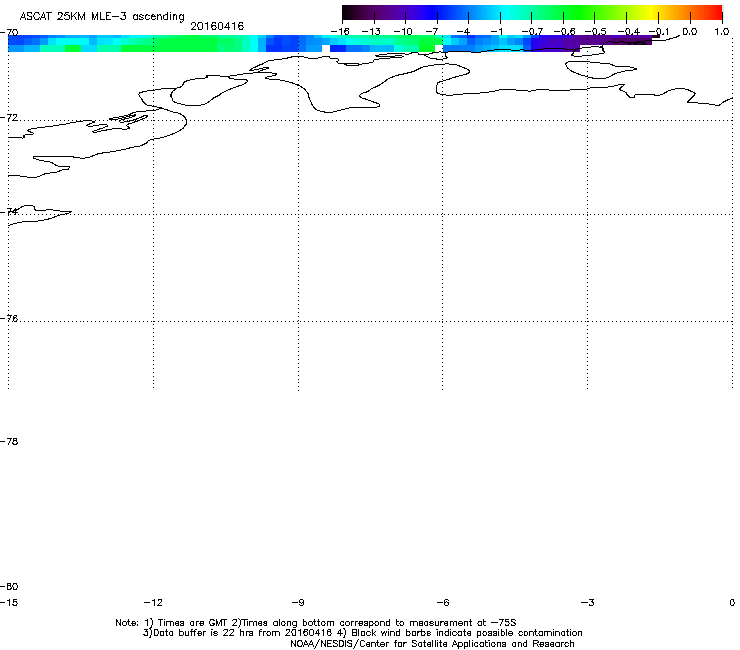740x650 pixels.
Task: Click the -16 color scale label
Action: [x=340, y=32]
